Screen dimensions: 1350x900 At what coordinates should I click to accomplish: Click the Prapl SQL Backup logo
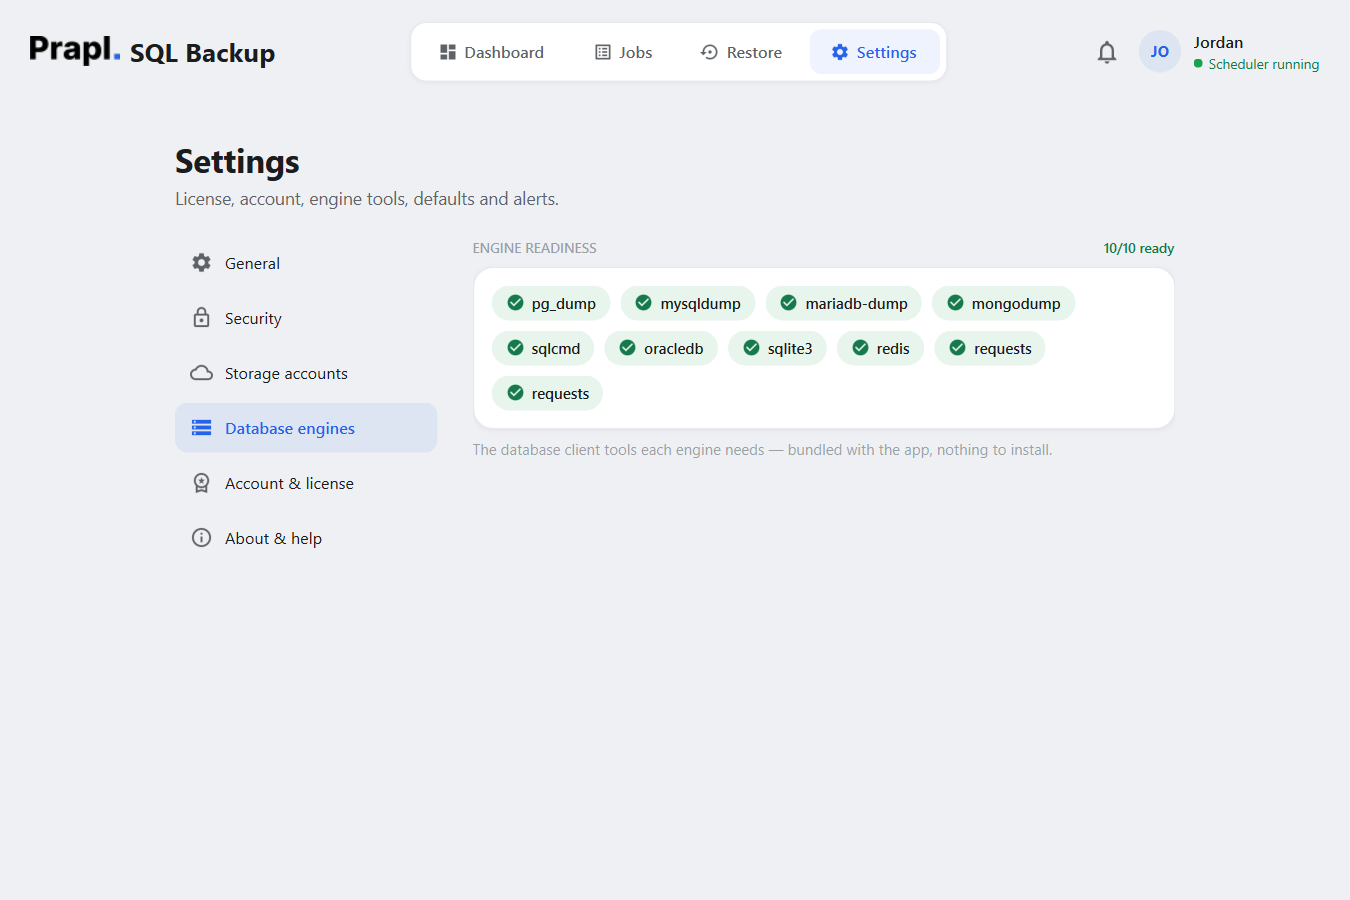pyautogui.click(x=152, y=50)
